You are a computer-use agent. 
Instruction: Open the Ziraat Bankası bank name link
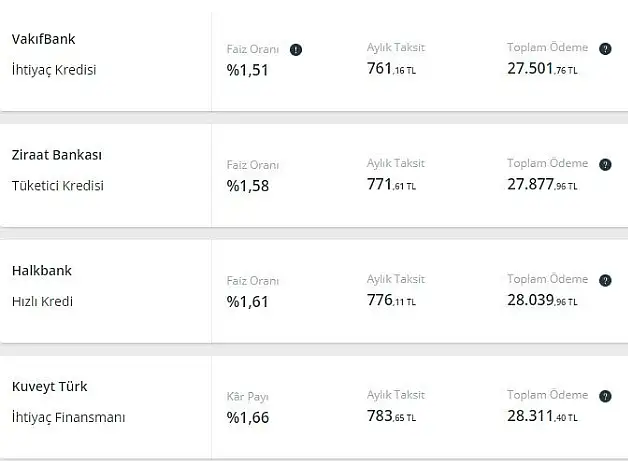[56, 155]
